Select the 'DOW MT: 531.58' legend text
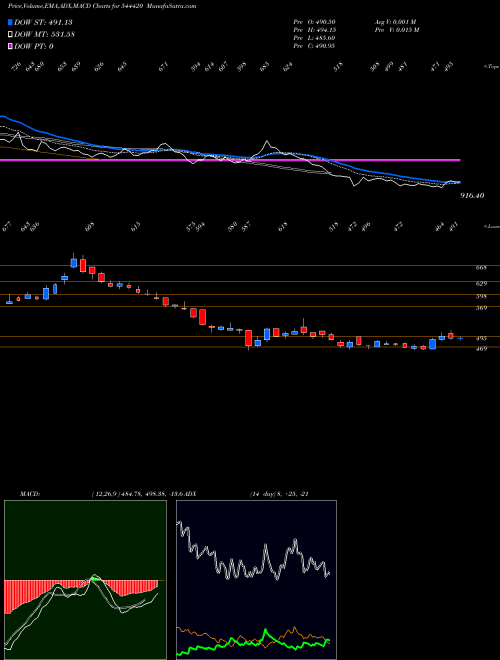Viewport: 500px width, 660px height. (45, 35)
